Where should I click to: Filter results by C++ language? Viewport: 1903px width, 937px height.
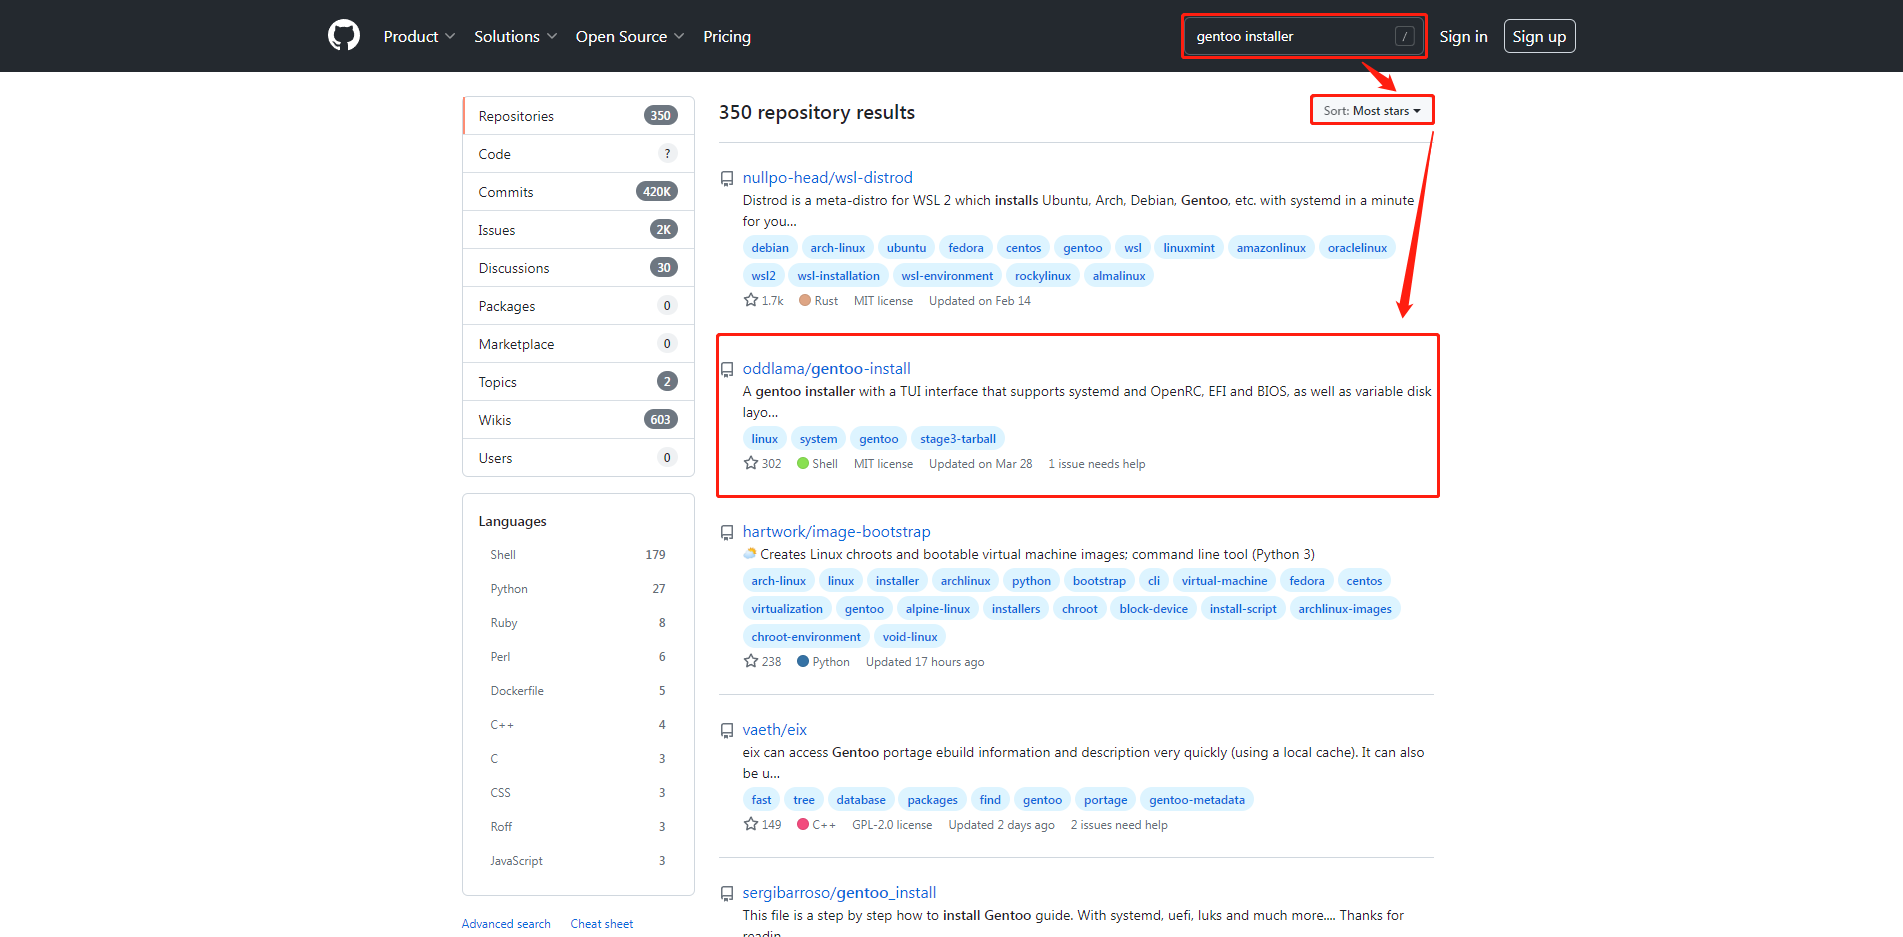click(x=578, y=725)
